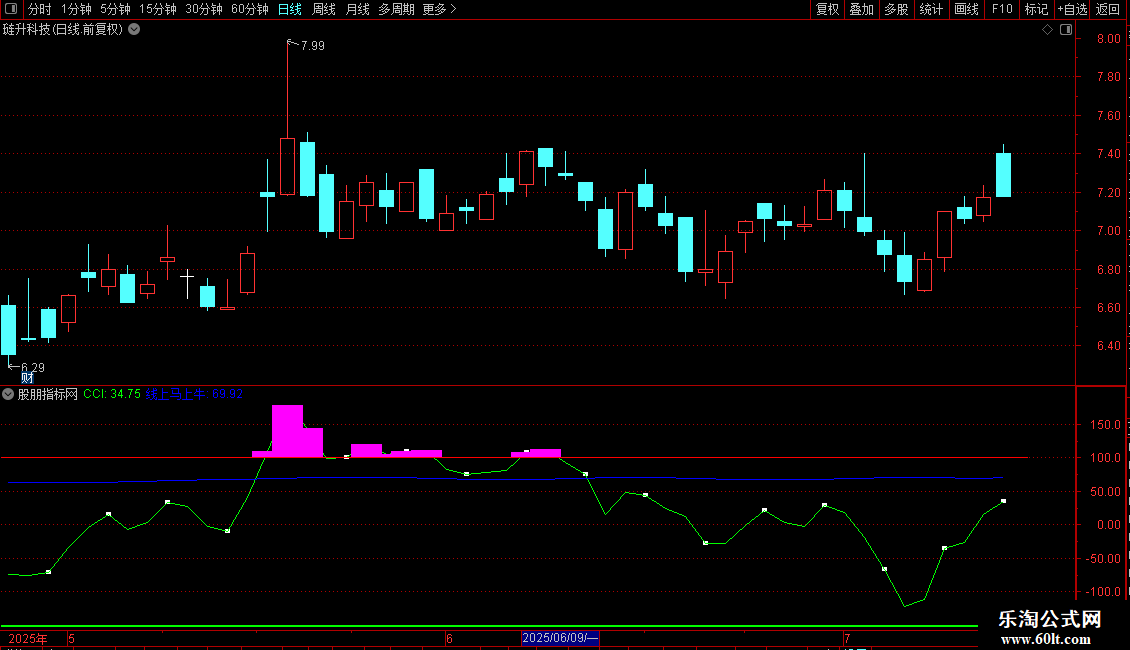
Task: Click the diamond marker icon above the chart
Action: [x=1047, y=30]
